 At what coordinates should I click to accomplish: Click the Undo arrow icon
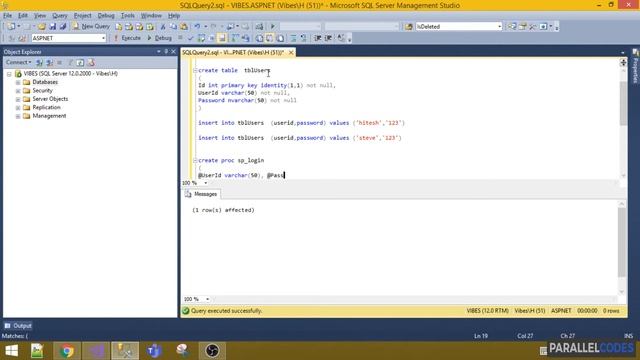pyautogui.click(x=197, y=27)
